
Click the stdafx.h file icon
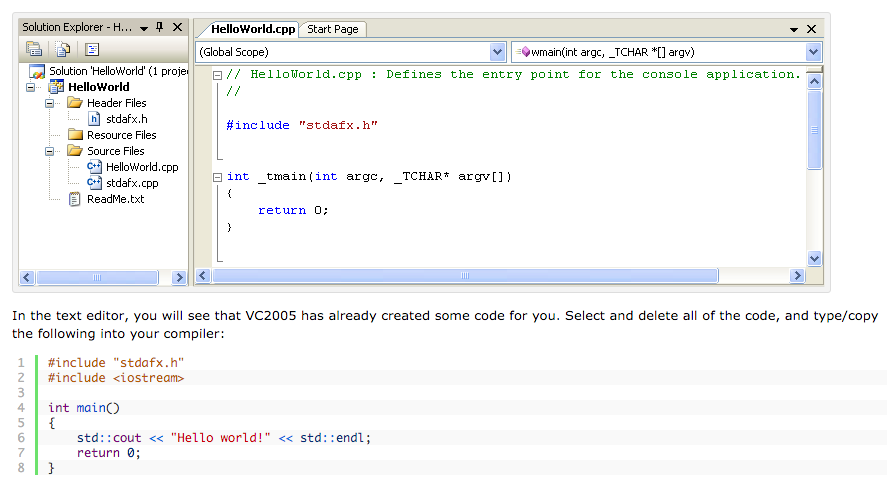94,119
